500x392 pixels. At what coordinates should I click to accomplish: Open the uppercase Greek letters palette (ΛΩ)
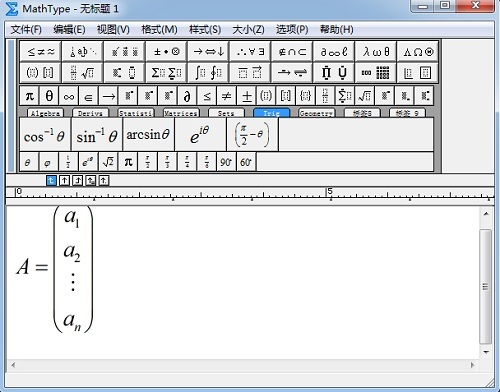click(418, 52)
